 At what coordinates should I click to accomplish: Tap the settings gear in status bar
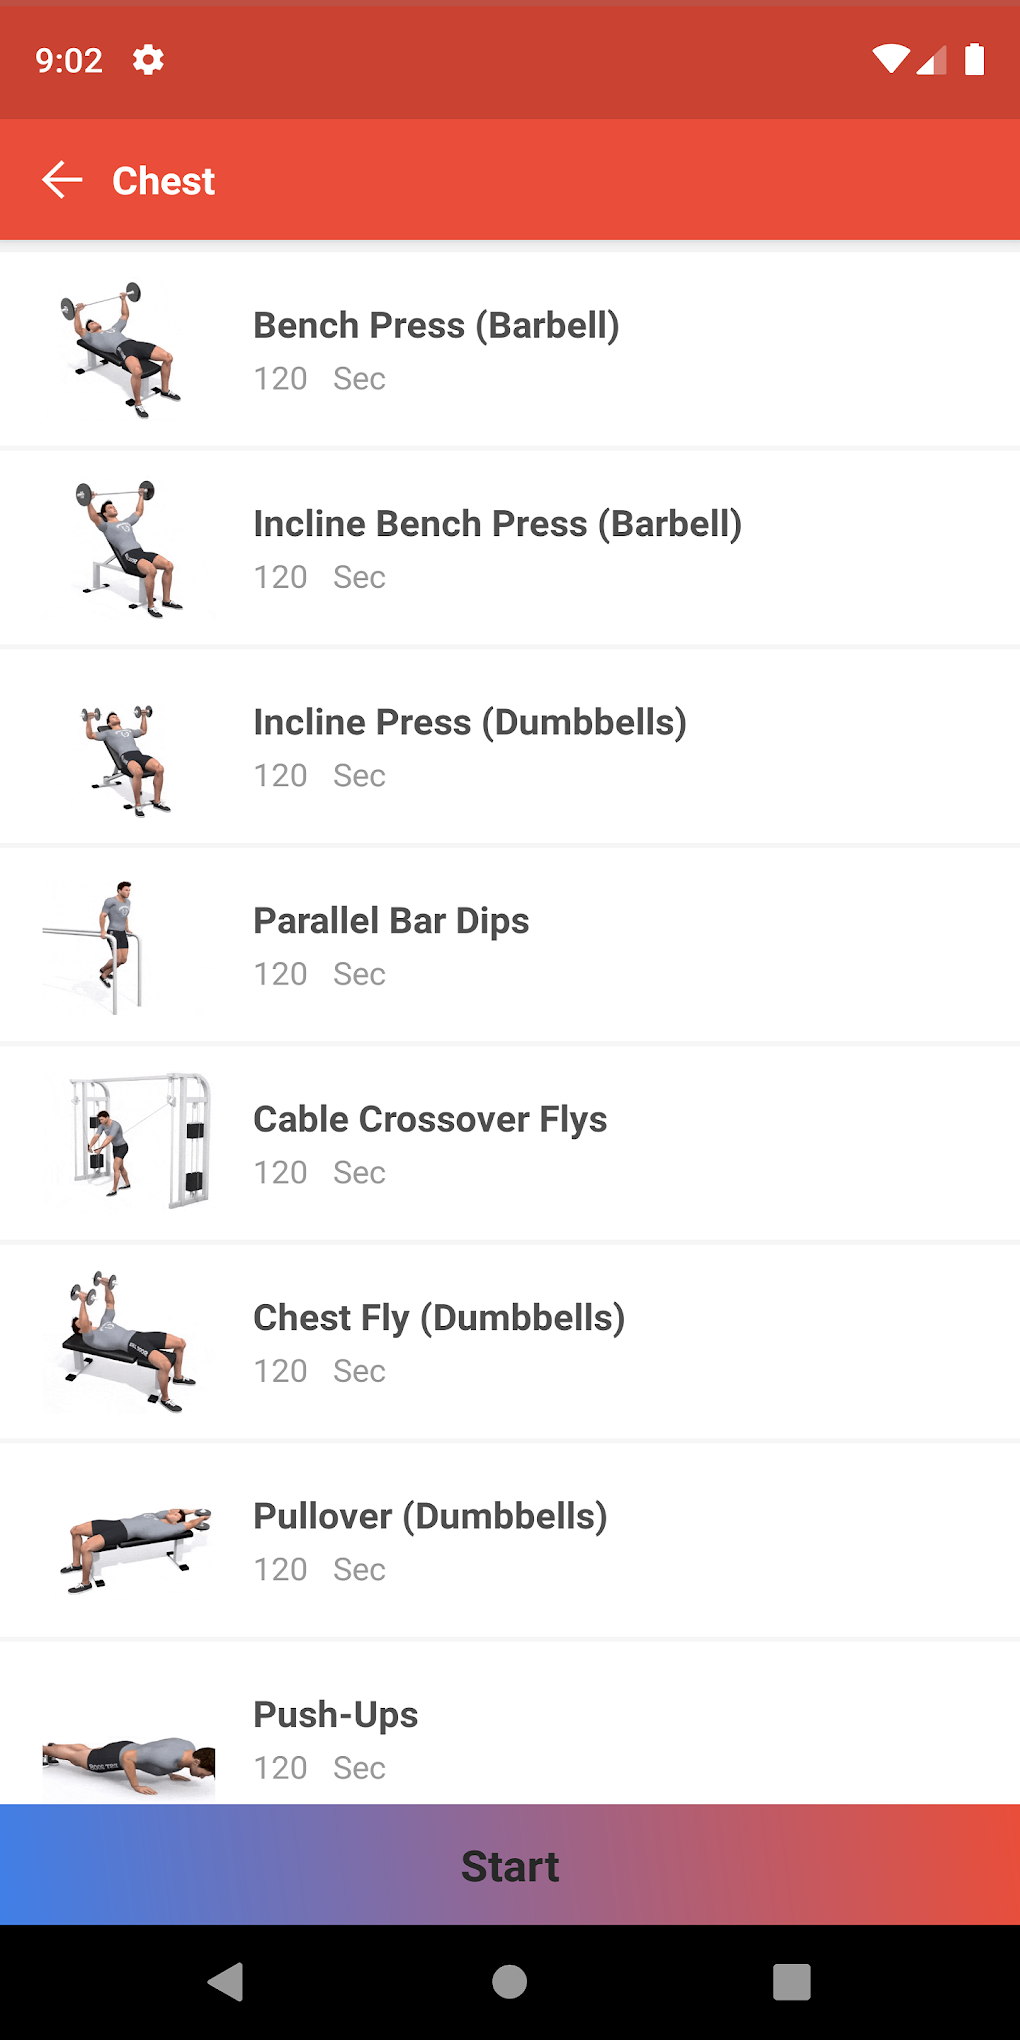148,60
